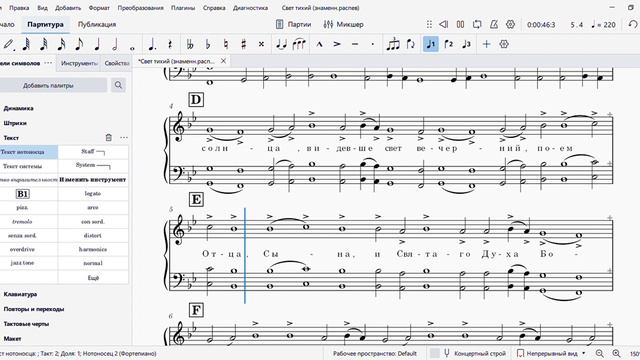
Task: Toggle the metronome
Action: point(493,24)
